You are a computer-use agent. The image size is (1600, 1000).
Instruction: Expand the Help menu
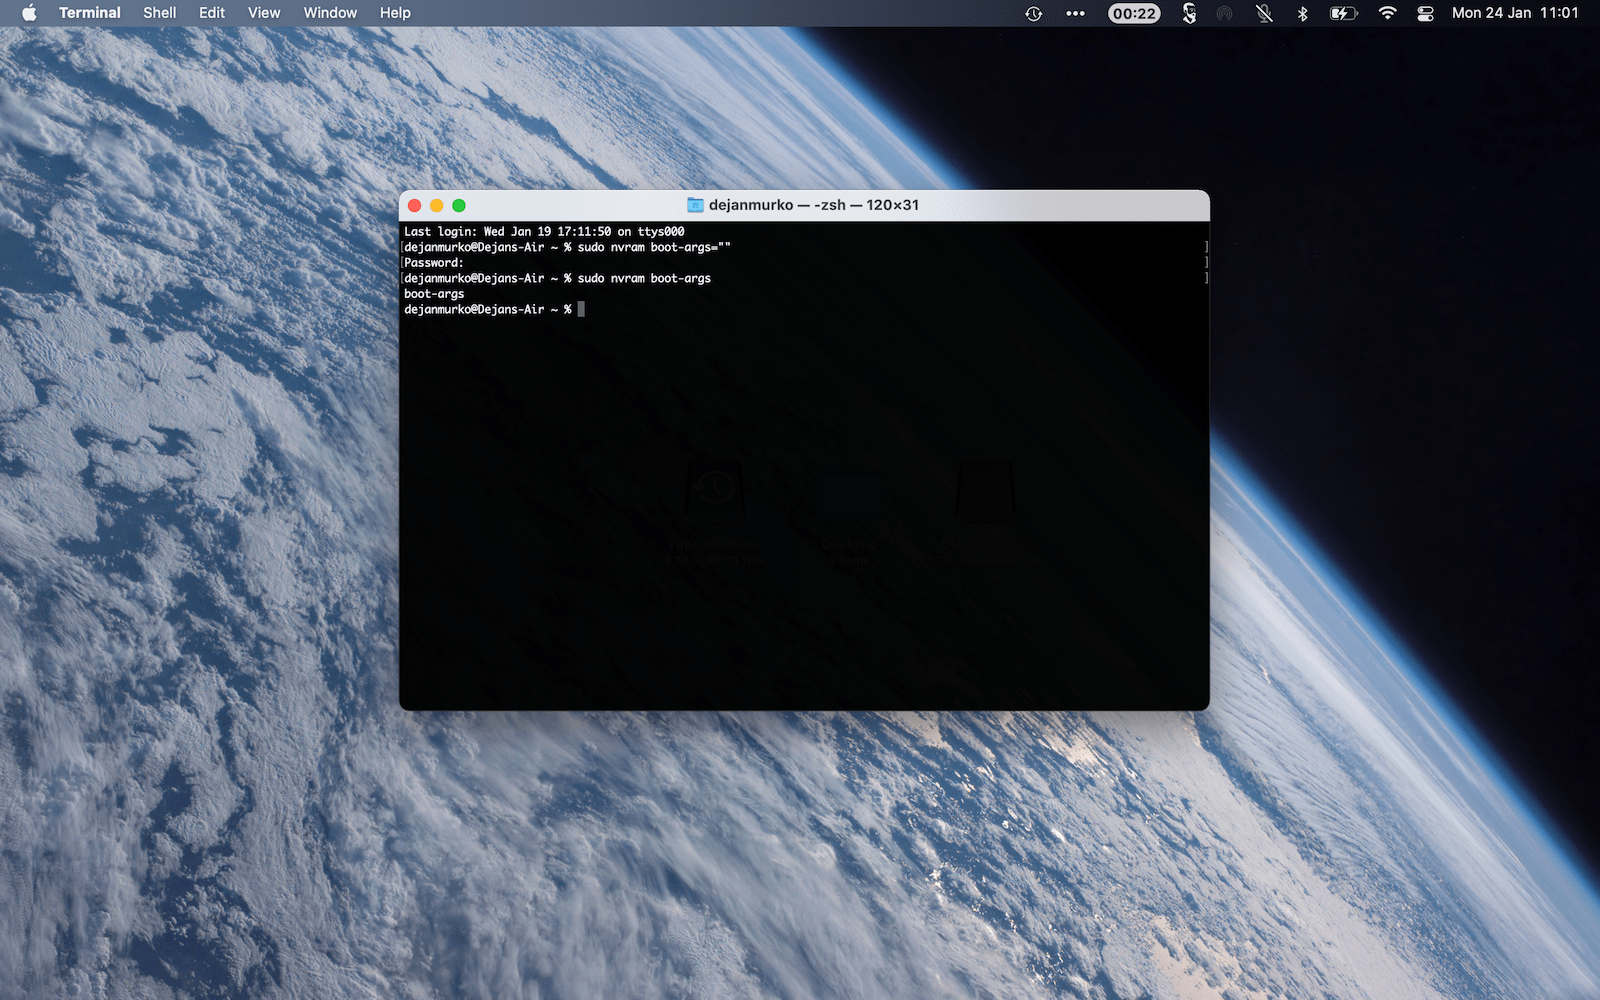click(x=395, y=13)
